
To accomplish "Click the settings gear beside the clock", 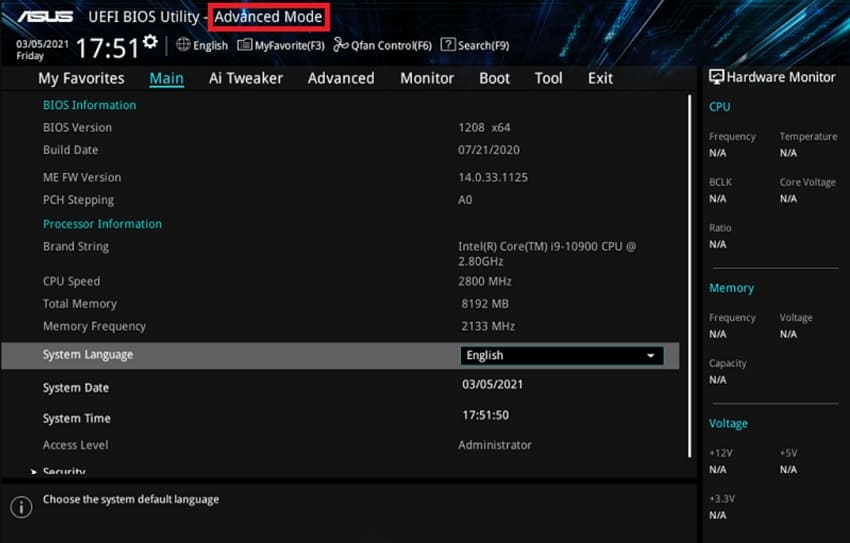I will point(150,41).
